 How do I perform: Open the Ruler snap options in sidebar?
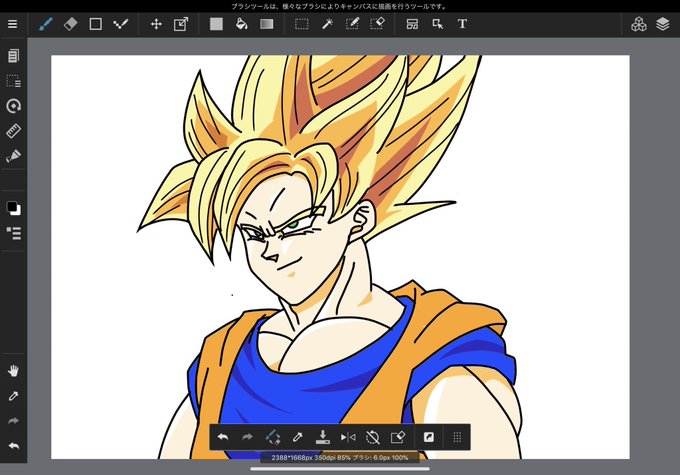[x=13, y=131]
